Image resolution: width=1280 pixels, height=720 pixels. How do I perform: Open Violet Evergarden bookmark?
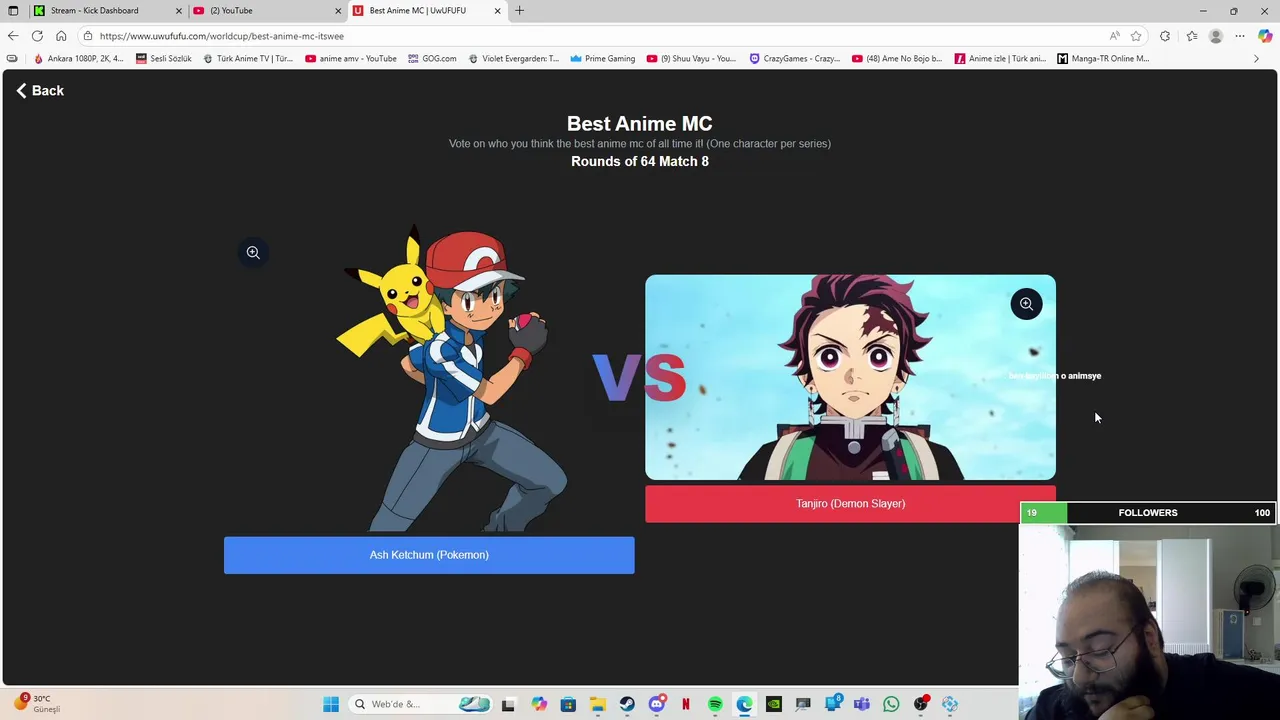[x=513, y=59]
